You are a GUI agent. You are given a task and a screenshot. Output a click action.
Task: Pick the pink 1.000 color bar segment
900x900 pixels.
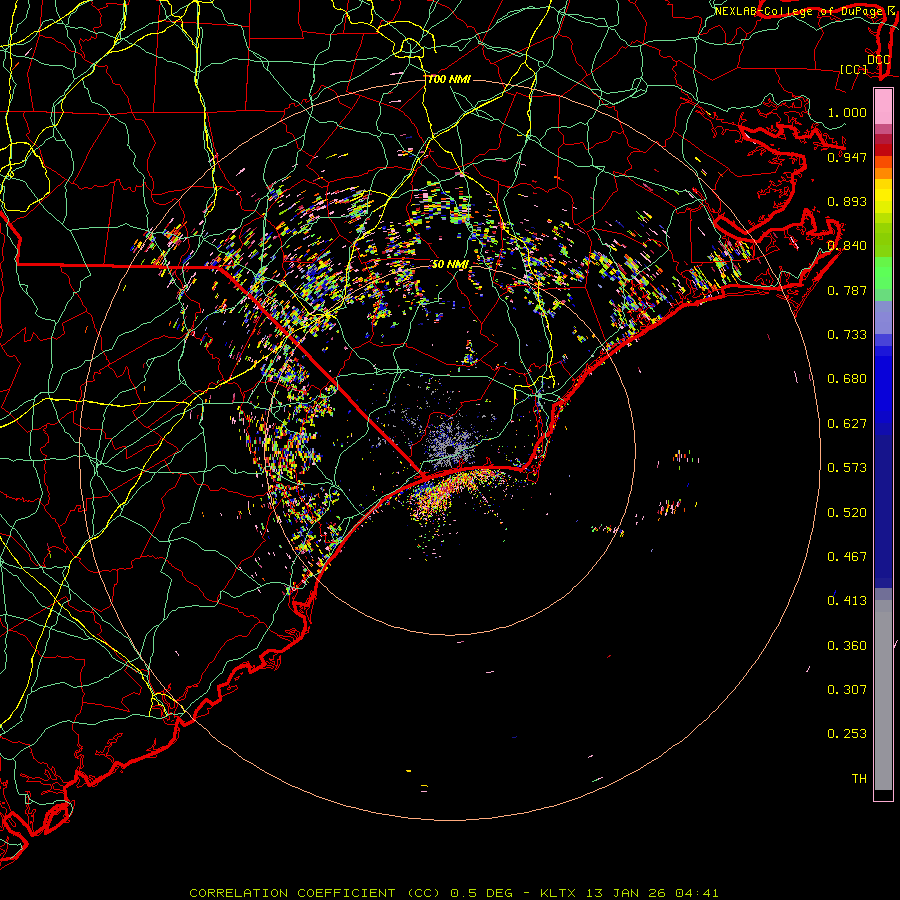tap(883, 107)
